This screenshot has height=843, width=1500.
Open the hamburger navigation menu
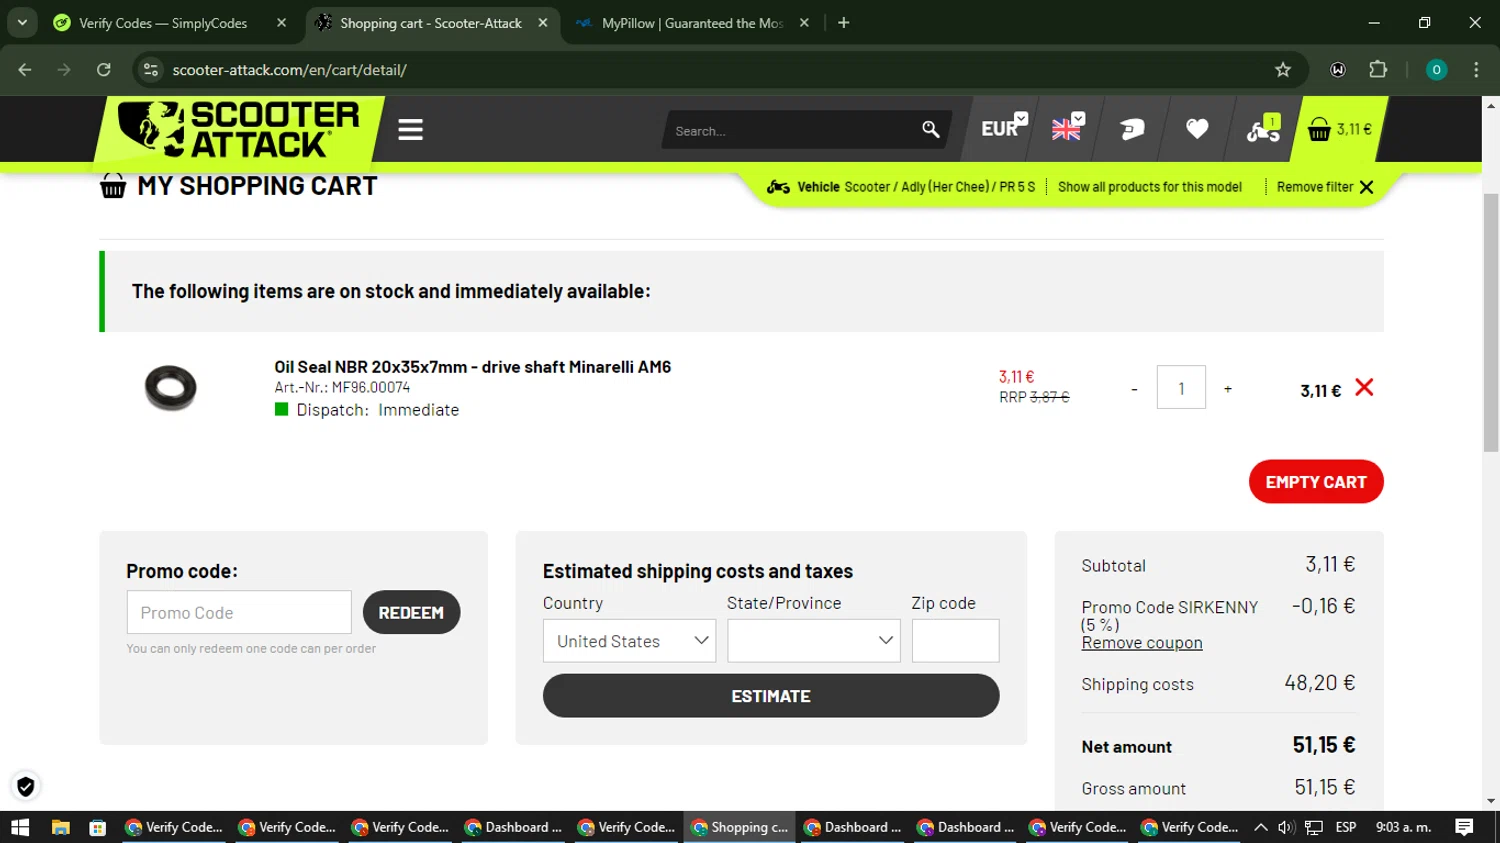[x=410, y=130]
